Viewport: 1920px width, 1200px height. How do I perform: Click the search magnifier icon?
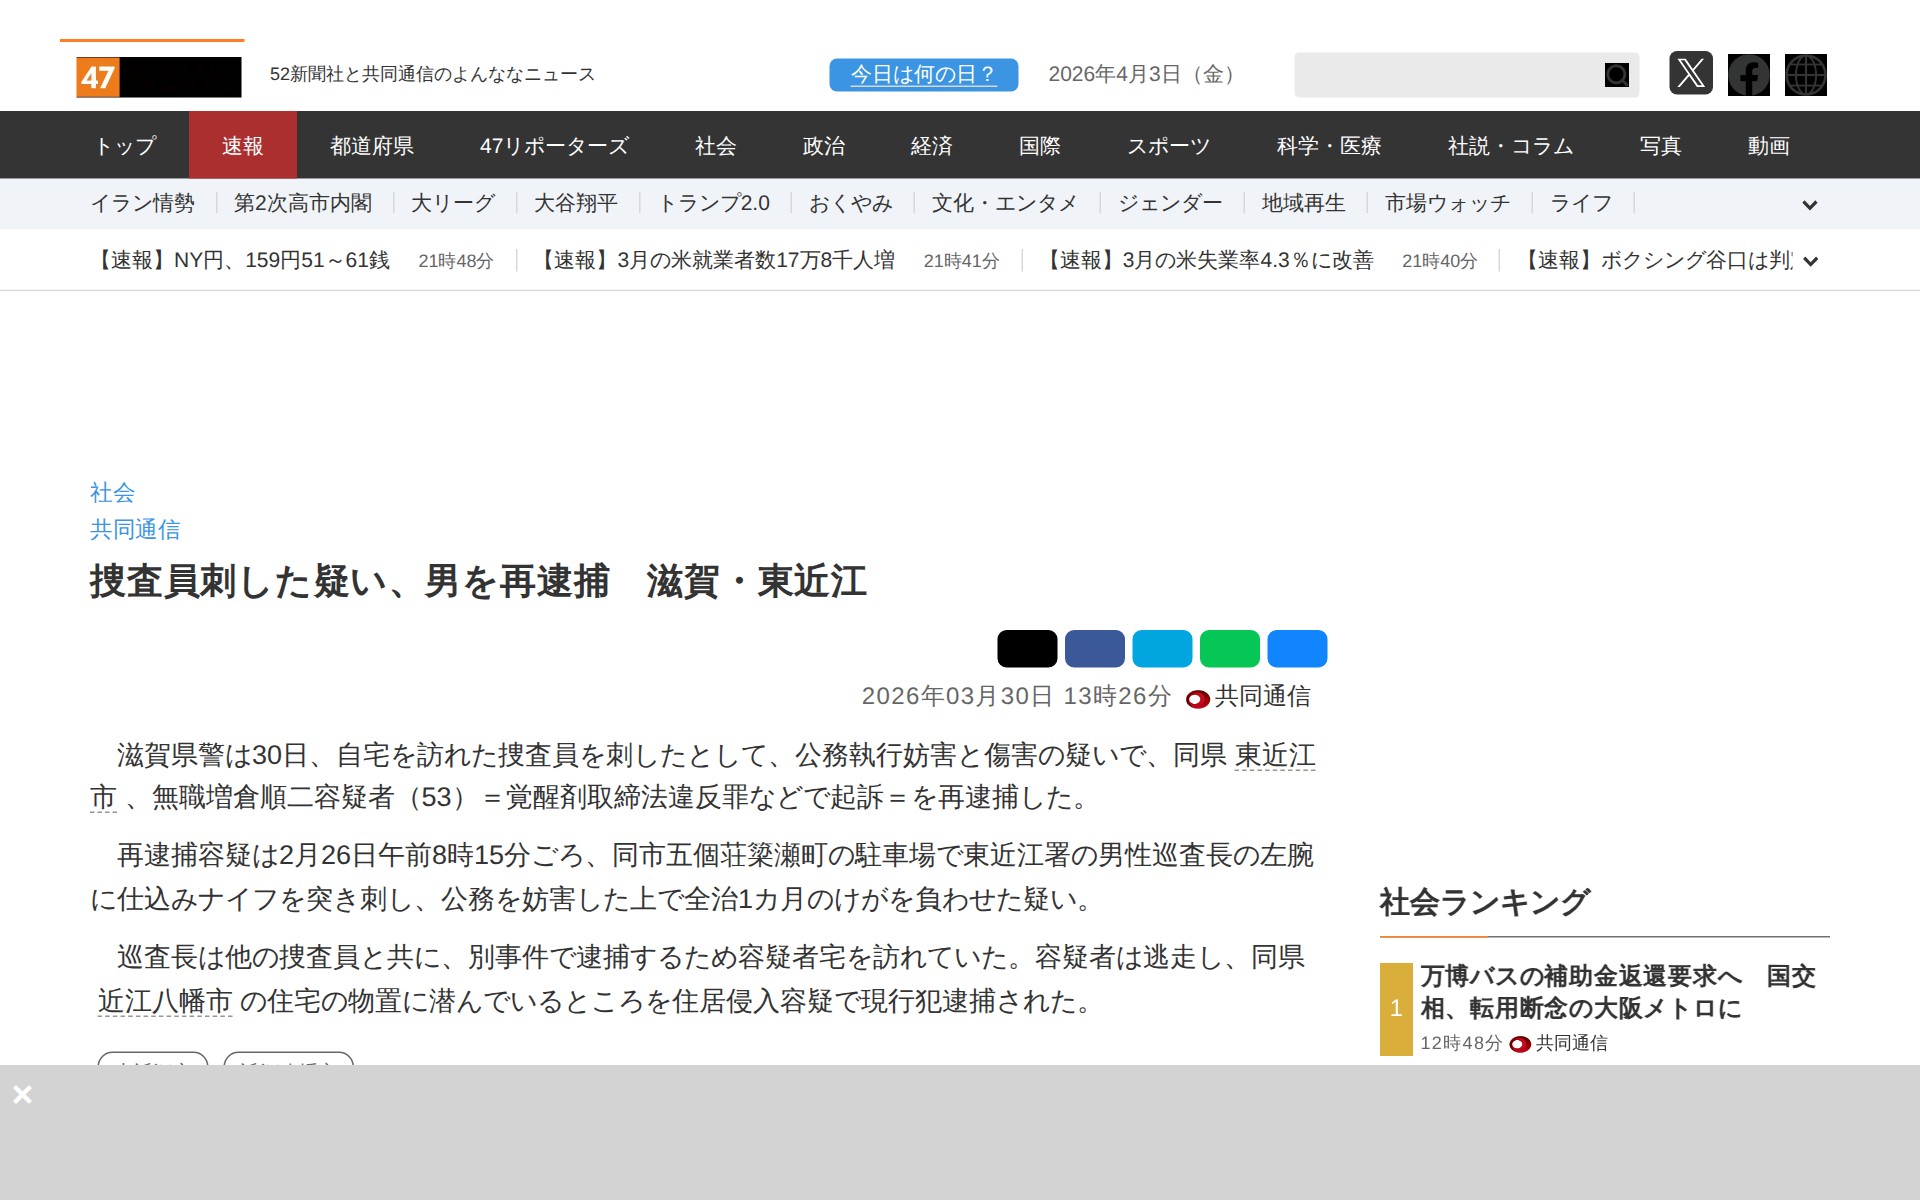tap(1616, 75)
